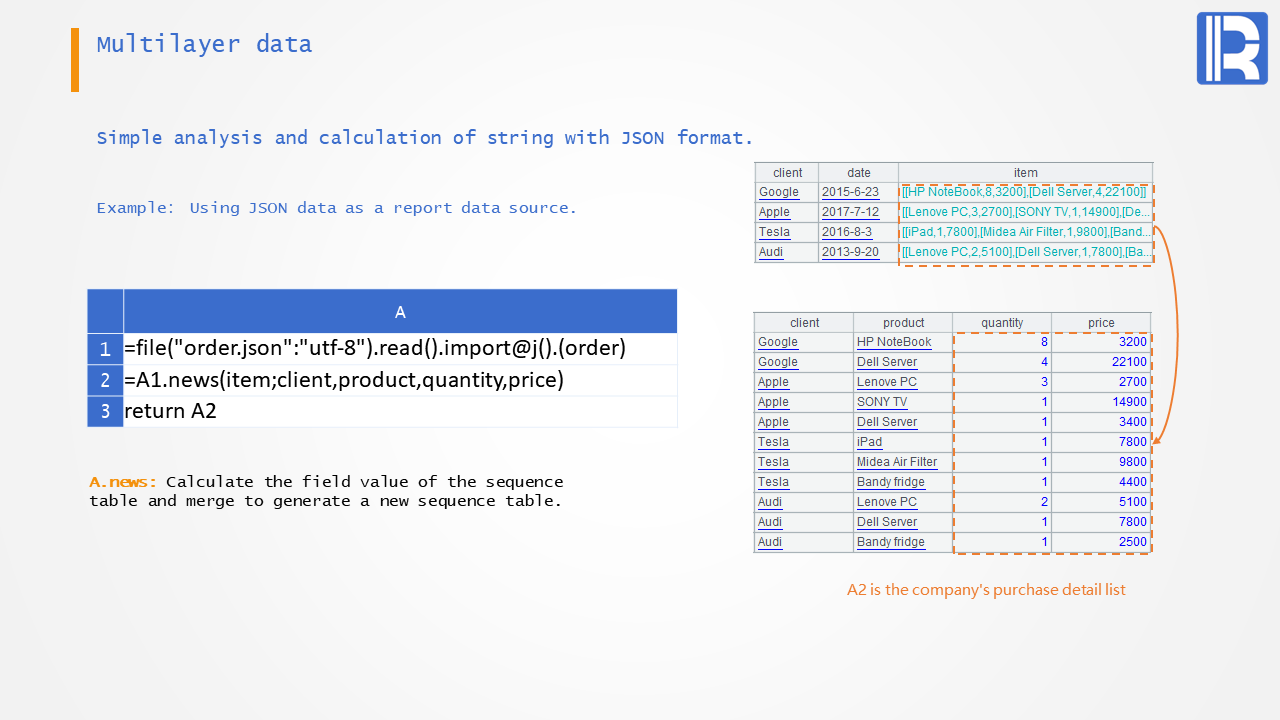Select the date cell 2015-6-23
The image size is (1280, 720).
[858, 192]
